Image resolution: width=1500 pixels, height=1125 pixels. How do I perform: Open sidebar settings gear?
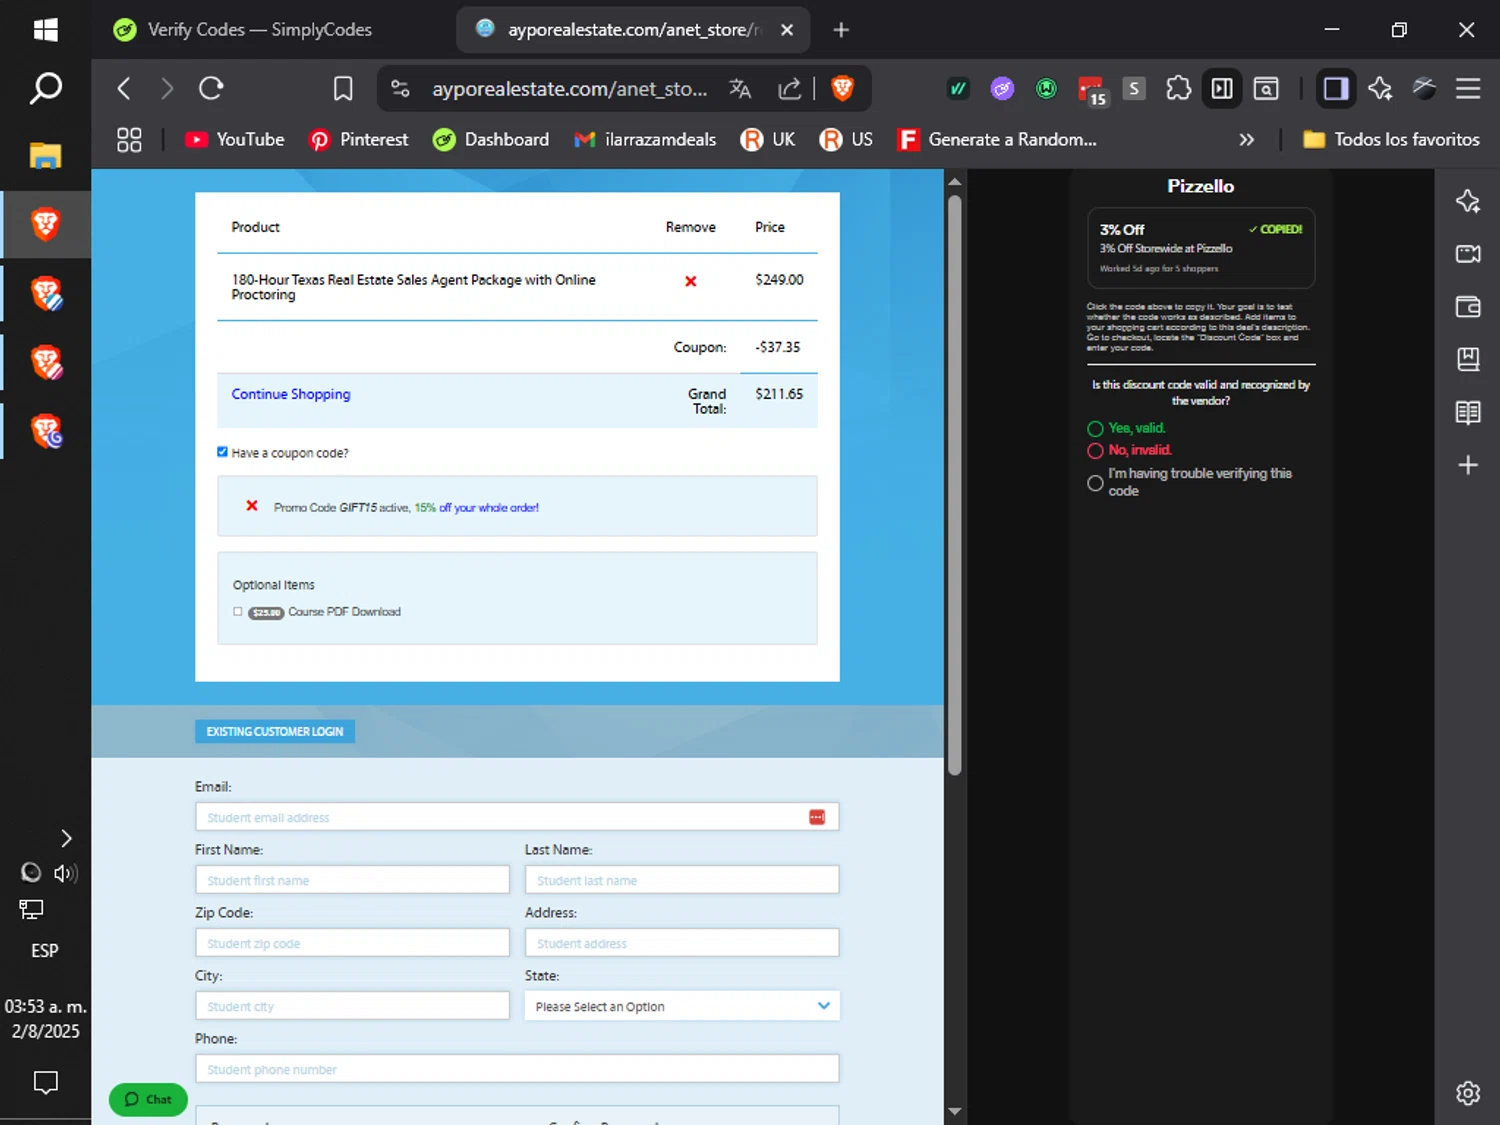[x=1468, y=1093]
